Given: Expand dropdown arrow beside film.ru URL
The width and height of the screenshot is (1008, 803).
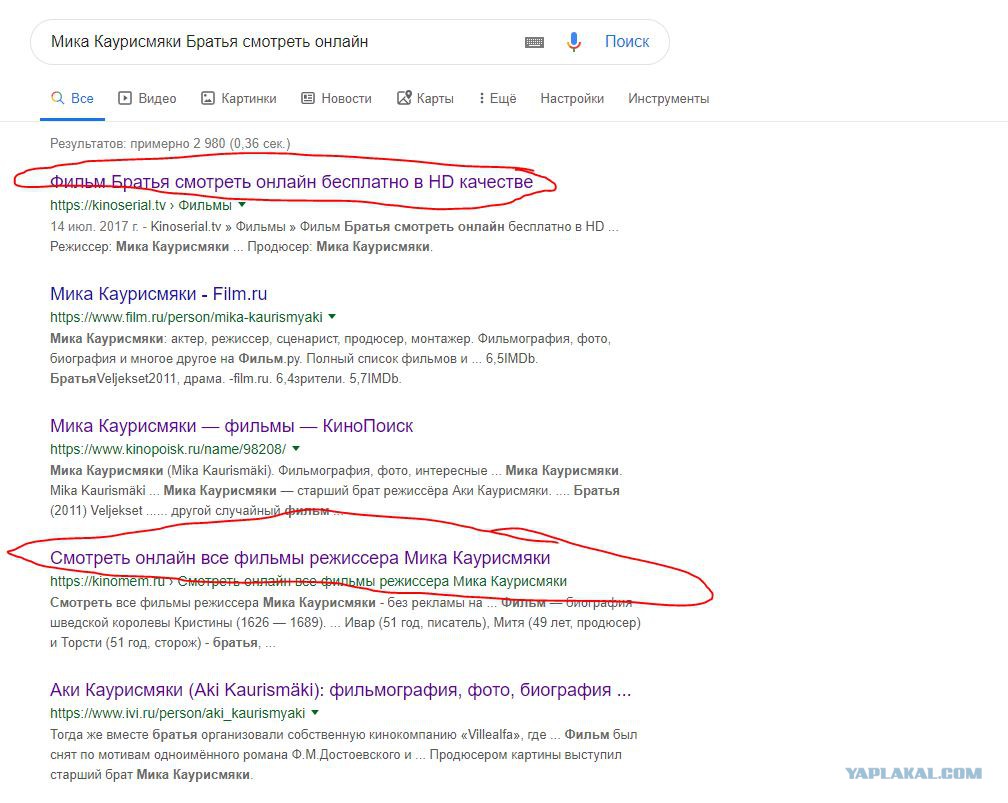Looking at the screenshot, I should click(x=332, y=317).
